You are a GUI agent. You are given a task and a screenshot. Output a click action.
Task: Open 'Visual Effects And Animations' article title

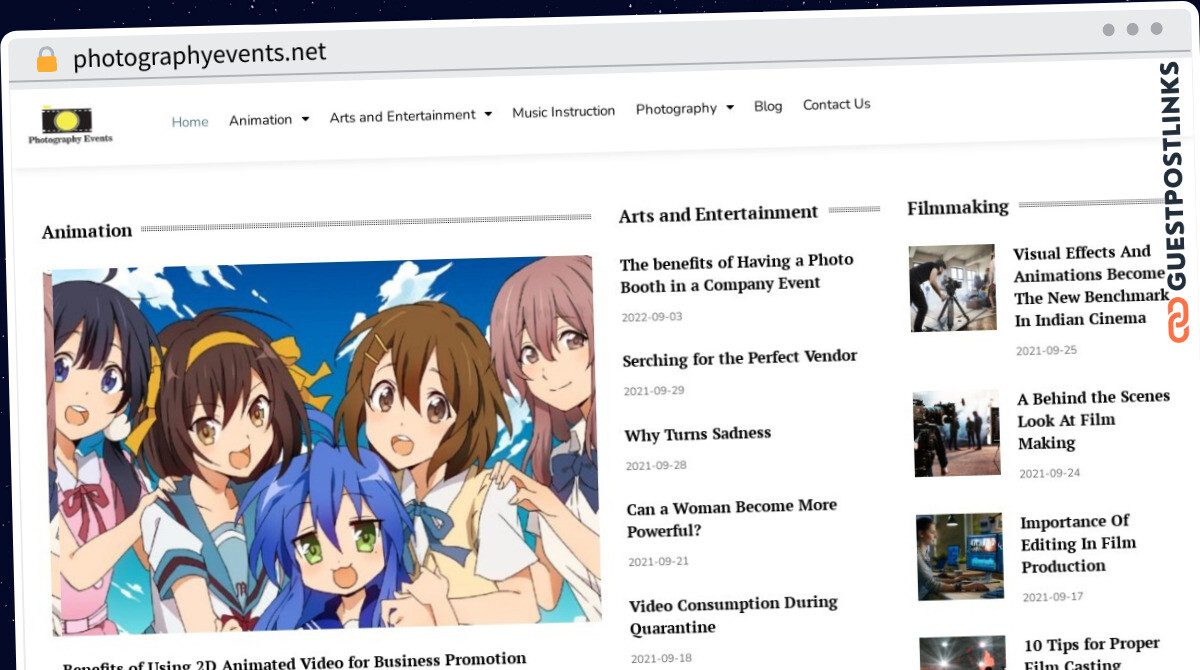click(1091, 286)
